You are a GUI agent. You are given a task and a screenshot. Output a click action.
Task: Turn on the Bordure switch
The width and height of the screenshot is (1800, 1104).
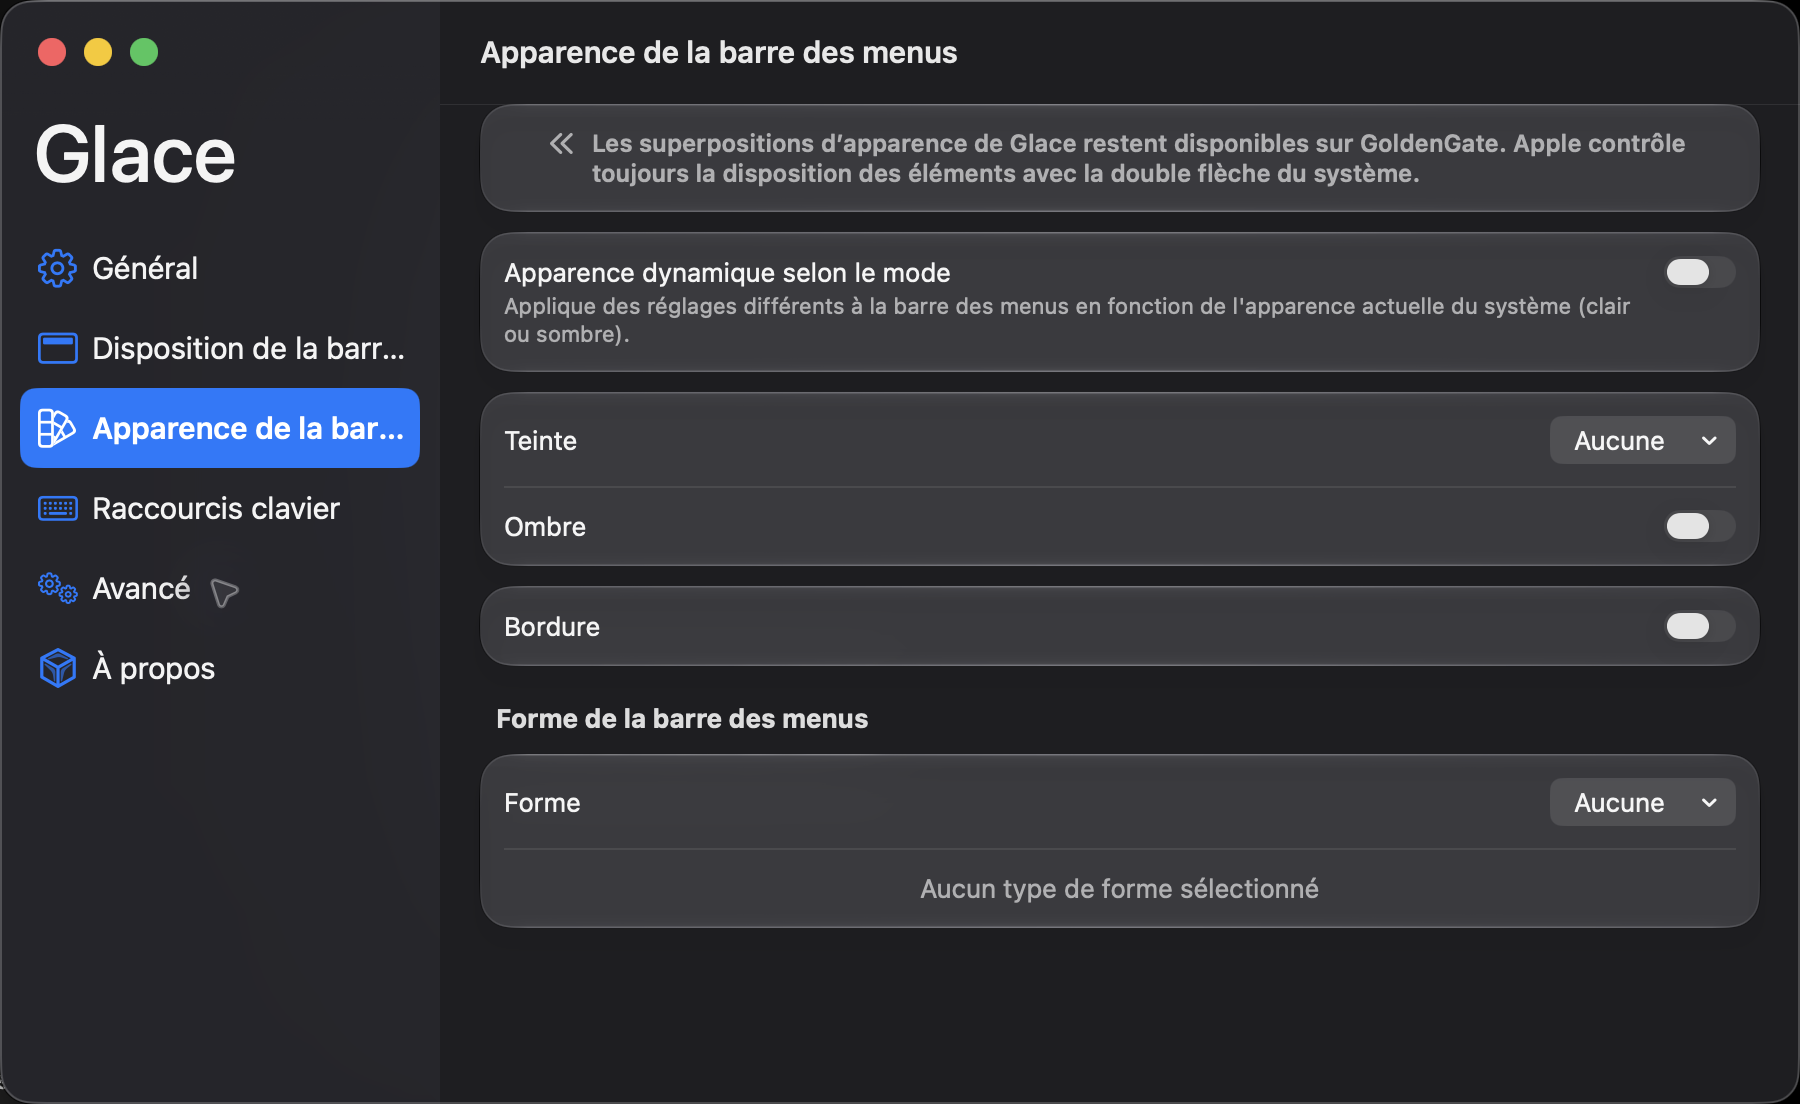click(x=1699, y=626)
